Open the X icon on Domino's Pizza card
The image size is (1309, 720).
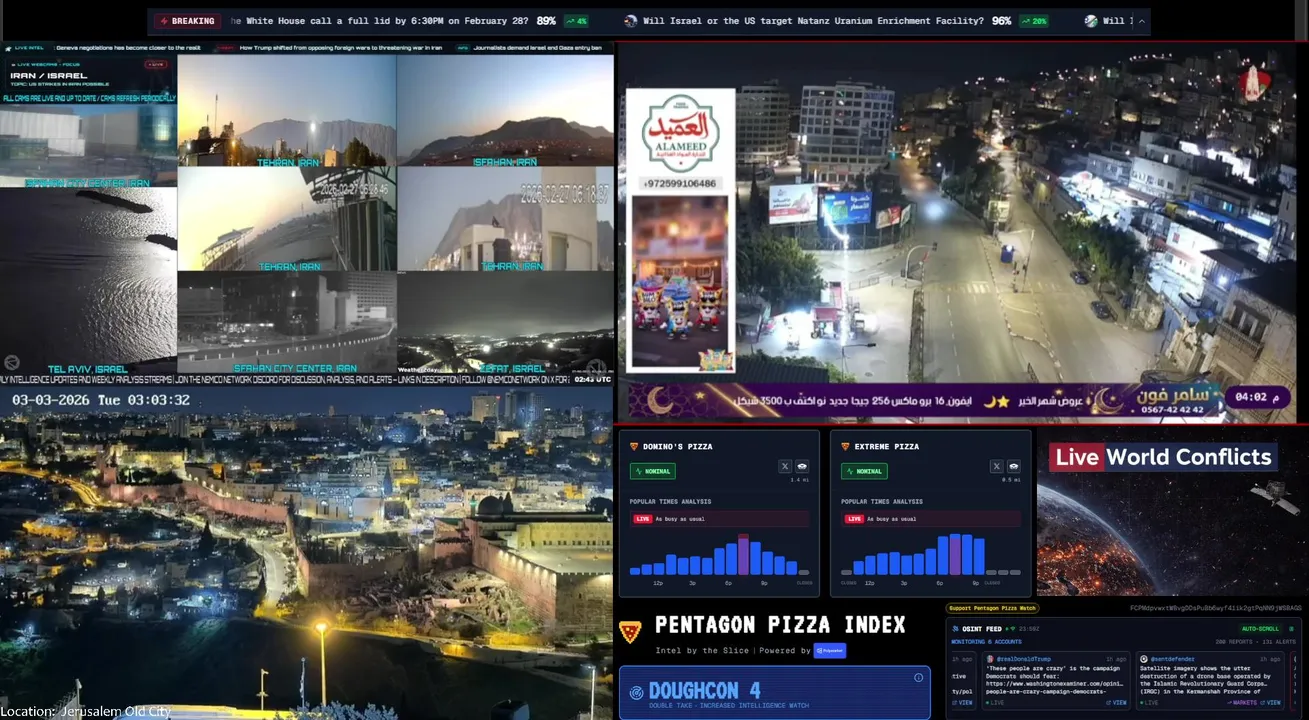click(785, 466)
